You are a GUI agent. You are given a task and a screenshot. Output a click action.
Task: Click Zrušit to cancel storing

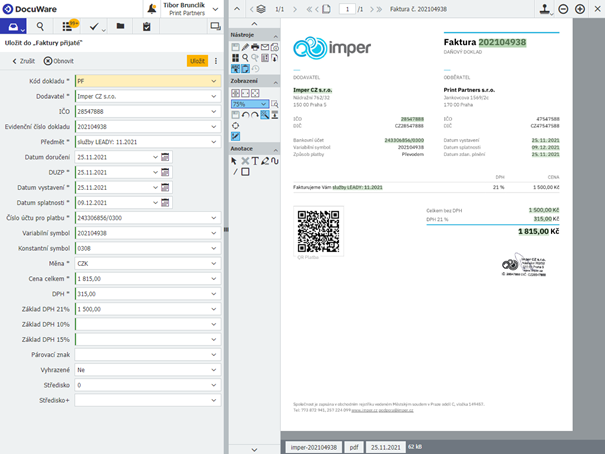coord(24,61)
